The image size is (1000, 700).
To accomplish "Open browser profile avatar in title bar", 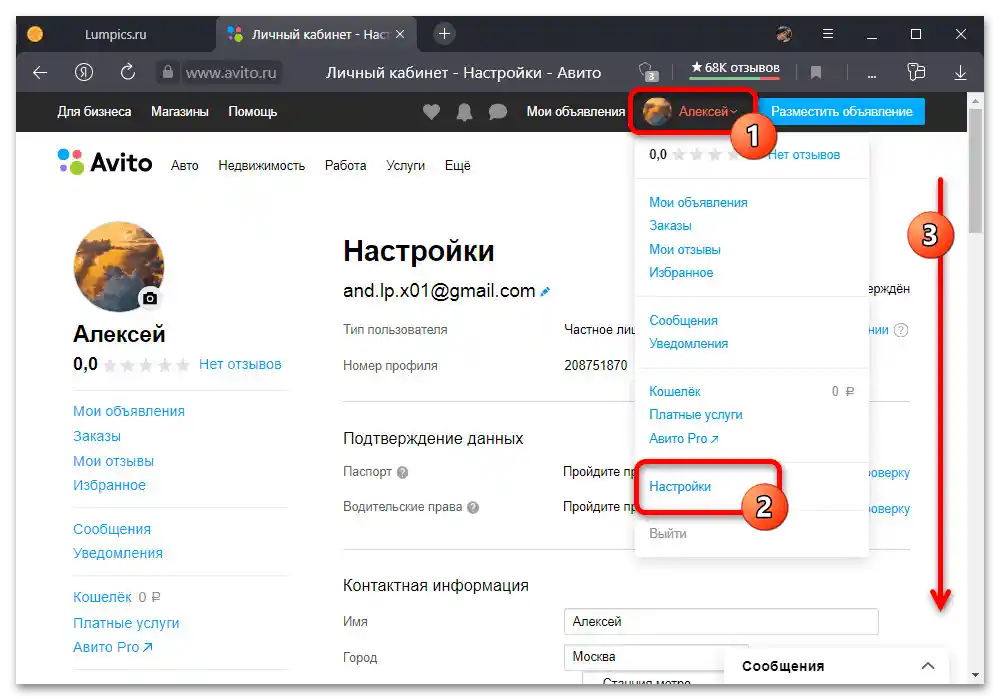I will click(x=784, y=34).
